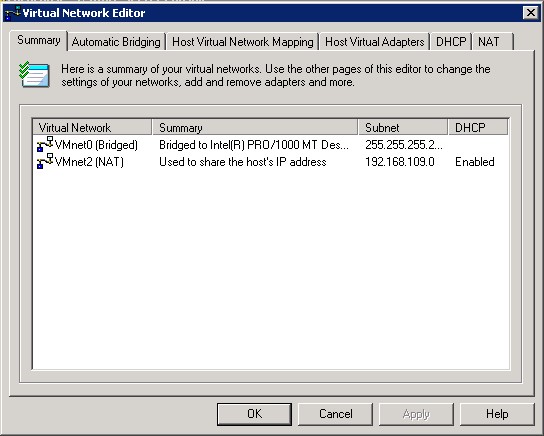Click the VMnet0 network adapter icon
The image size is (544, 436).
[45, 144]
